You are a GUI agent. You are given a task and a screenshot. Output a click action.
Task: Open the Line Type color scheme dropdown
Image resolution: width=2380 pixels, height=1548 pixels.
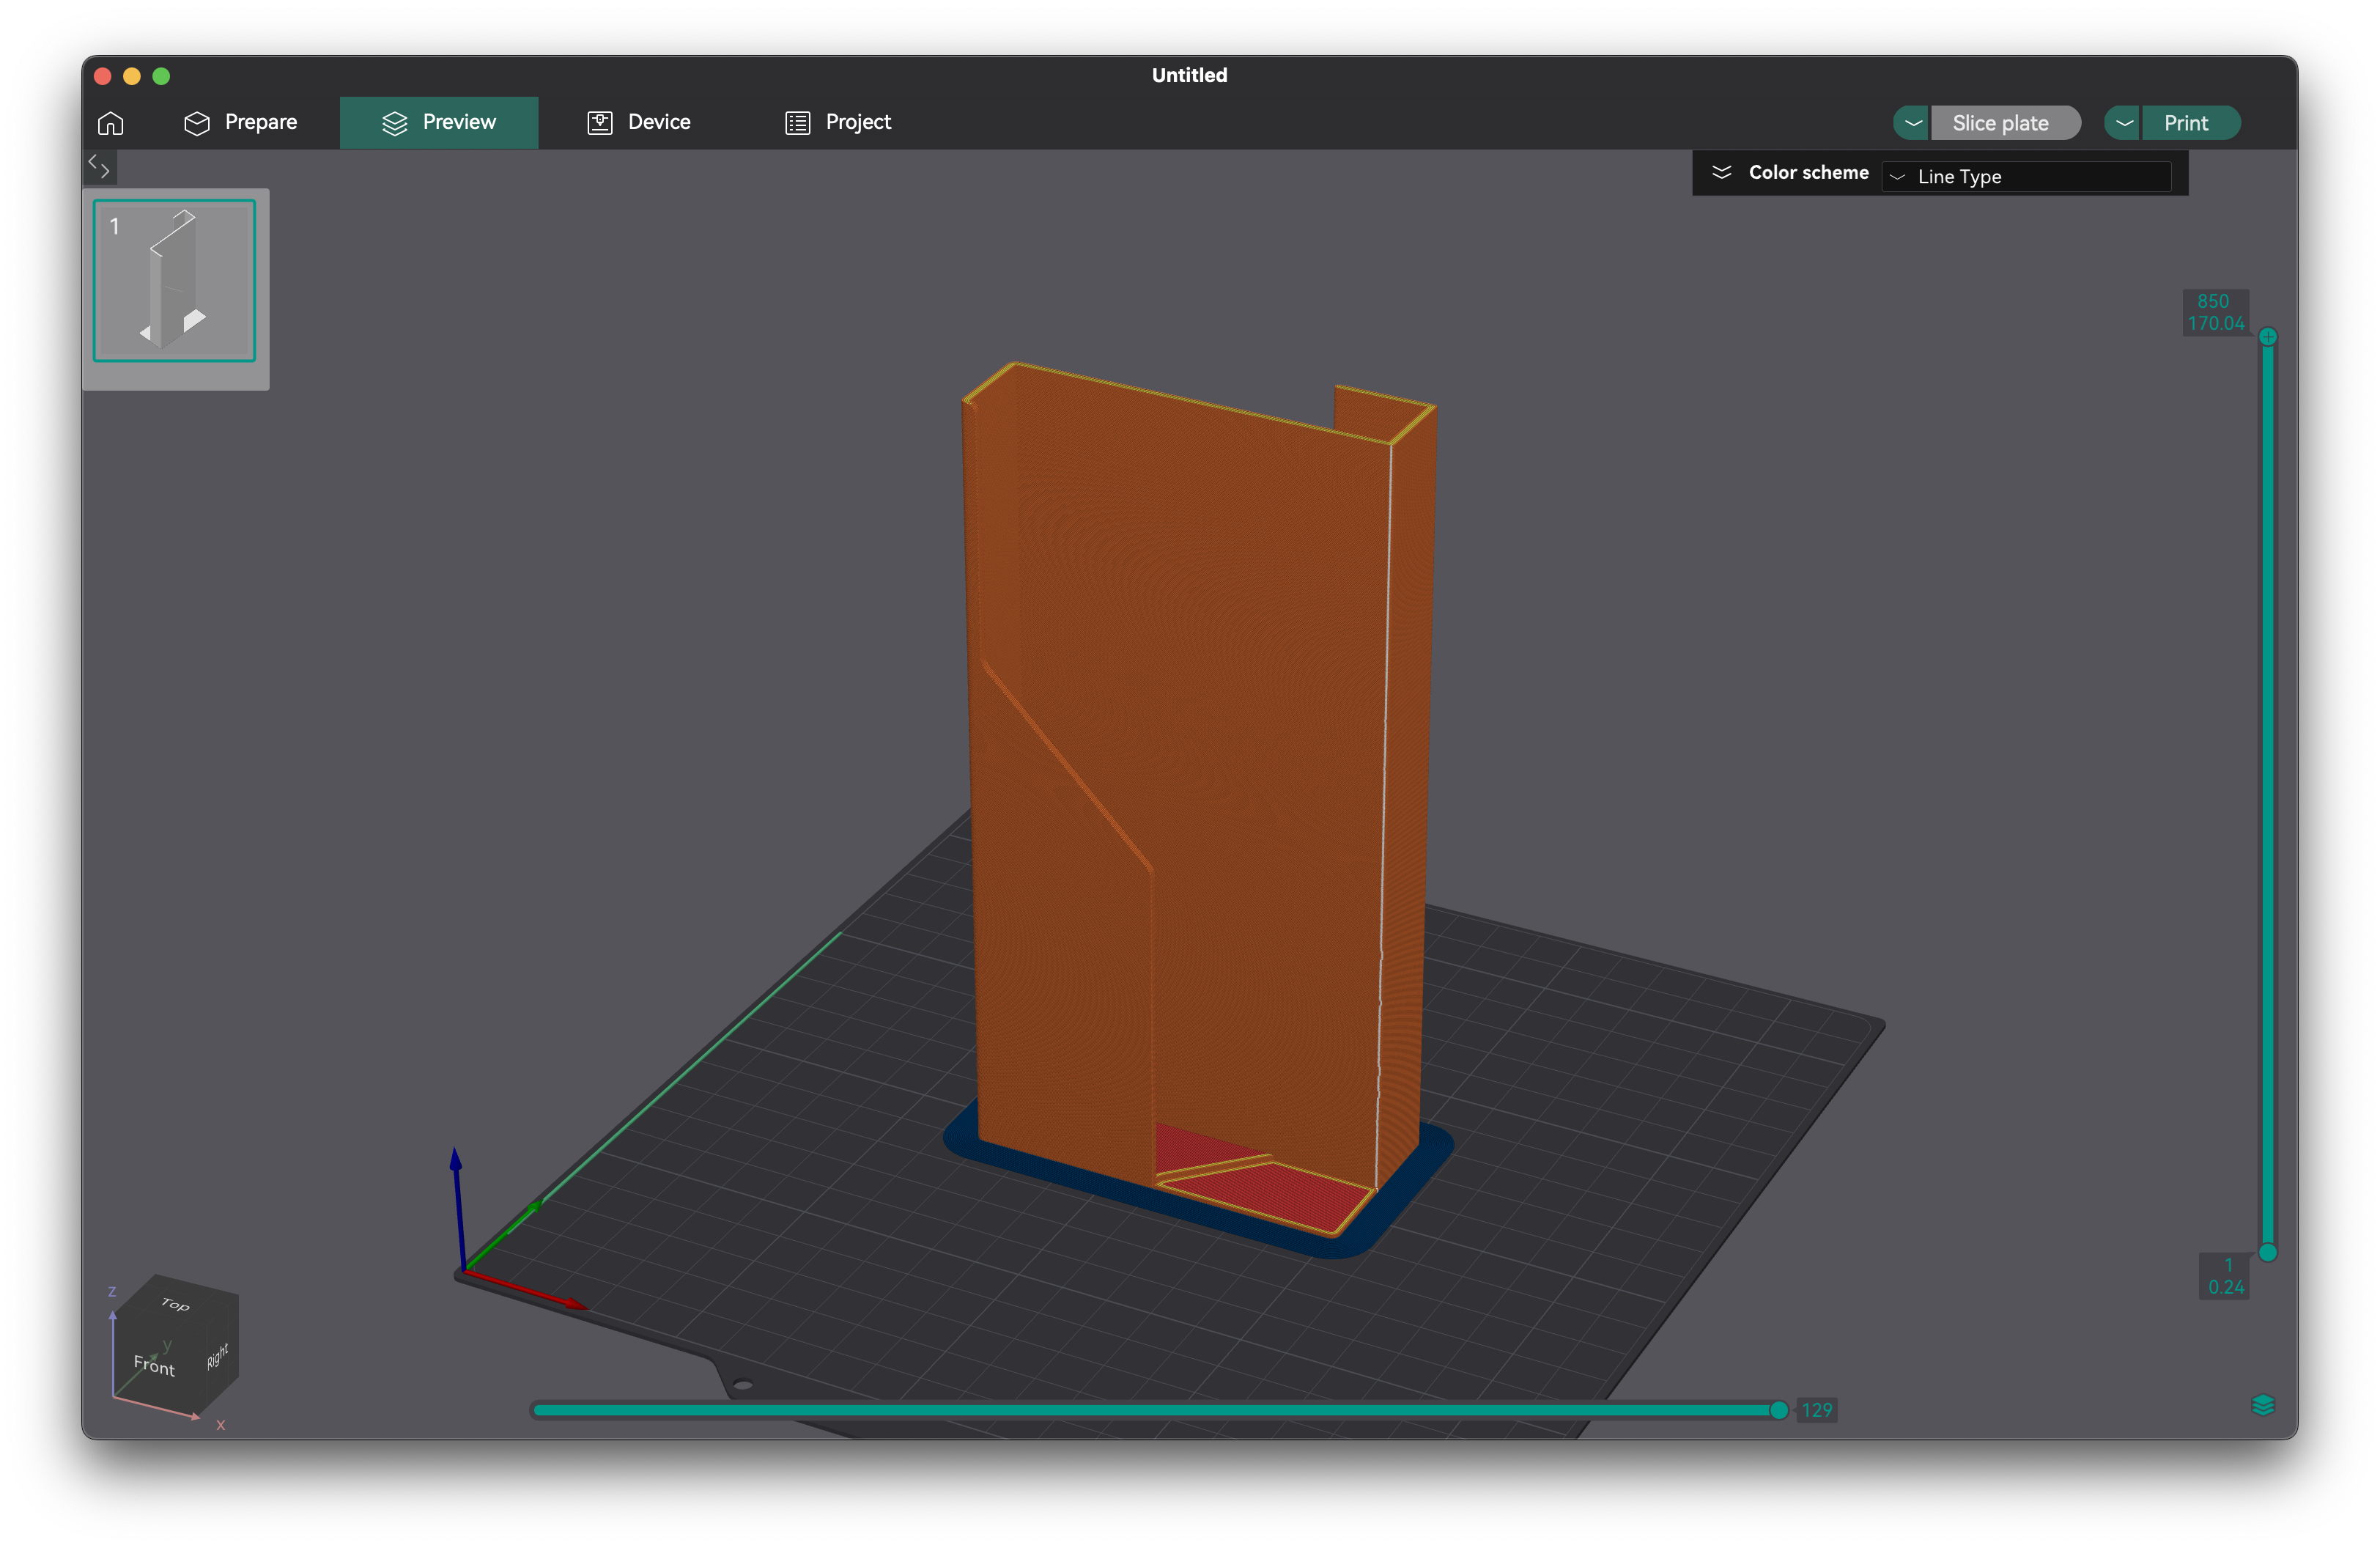(2026, 176)
